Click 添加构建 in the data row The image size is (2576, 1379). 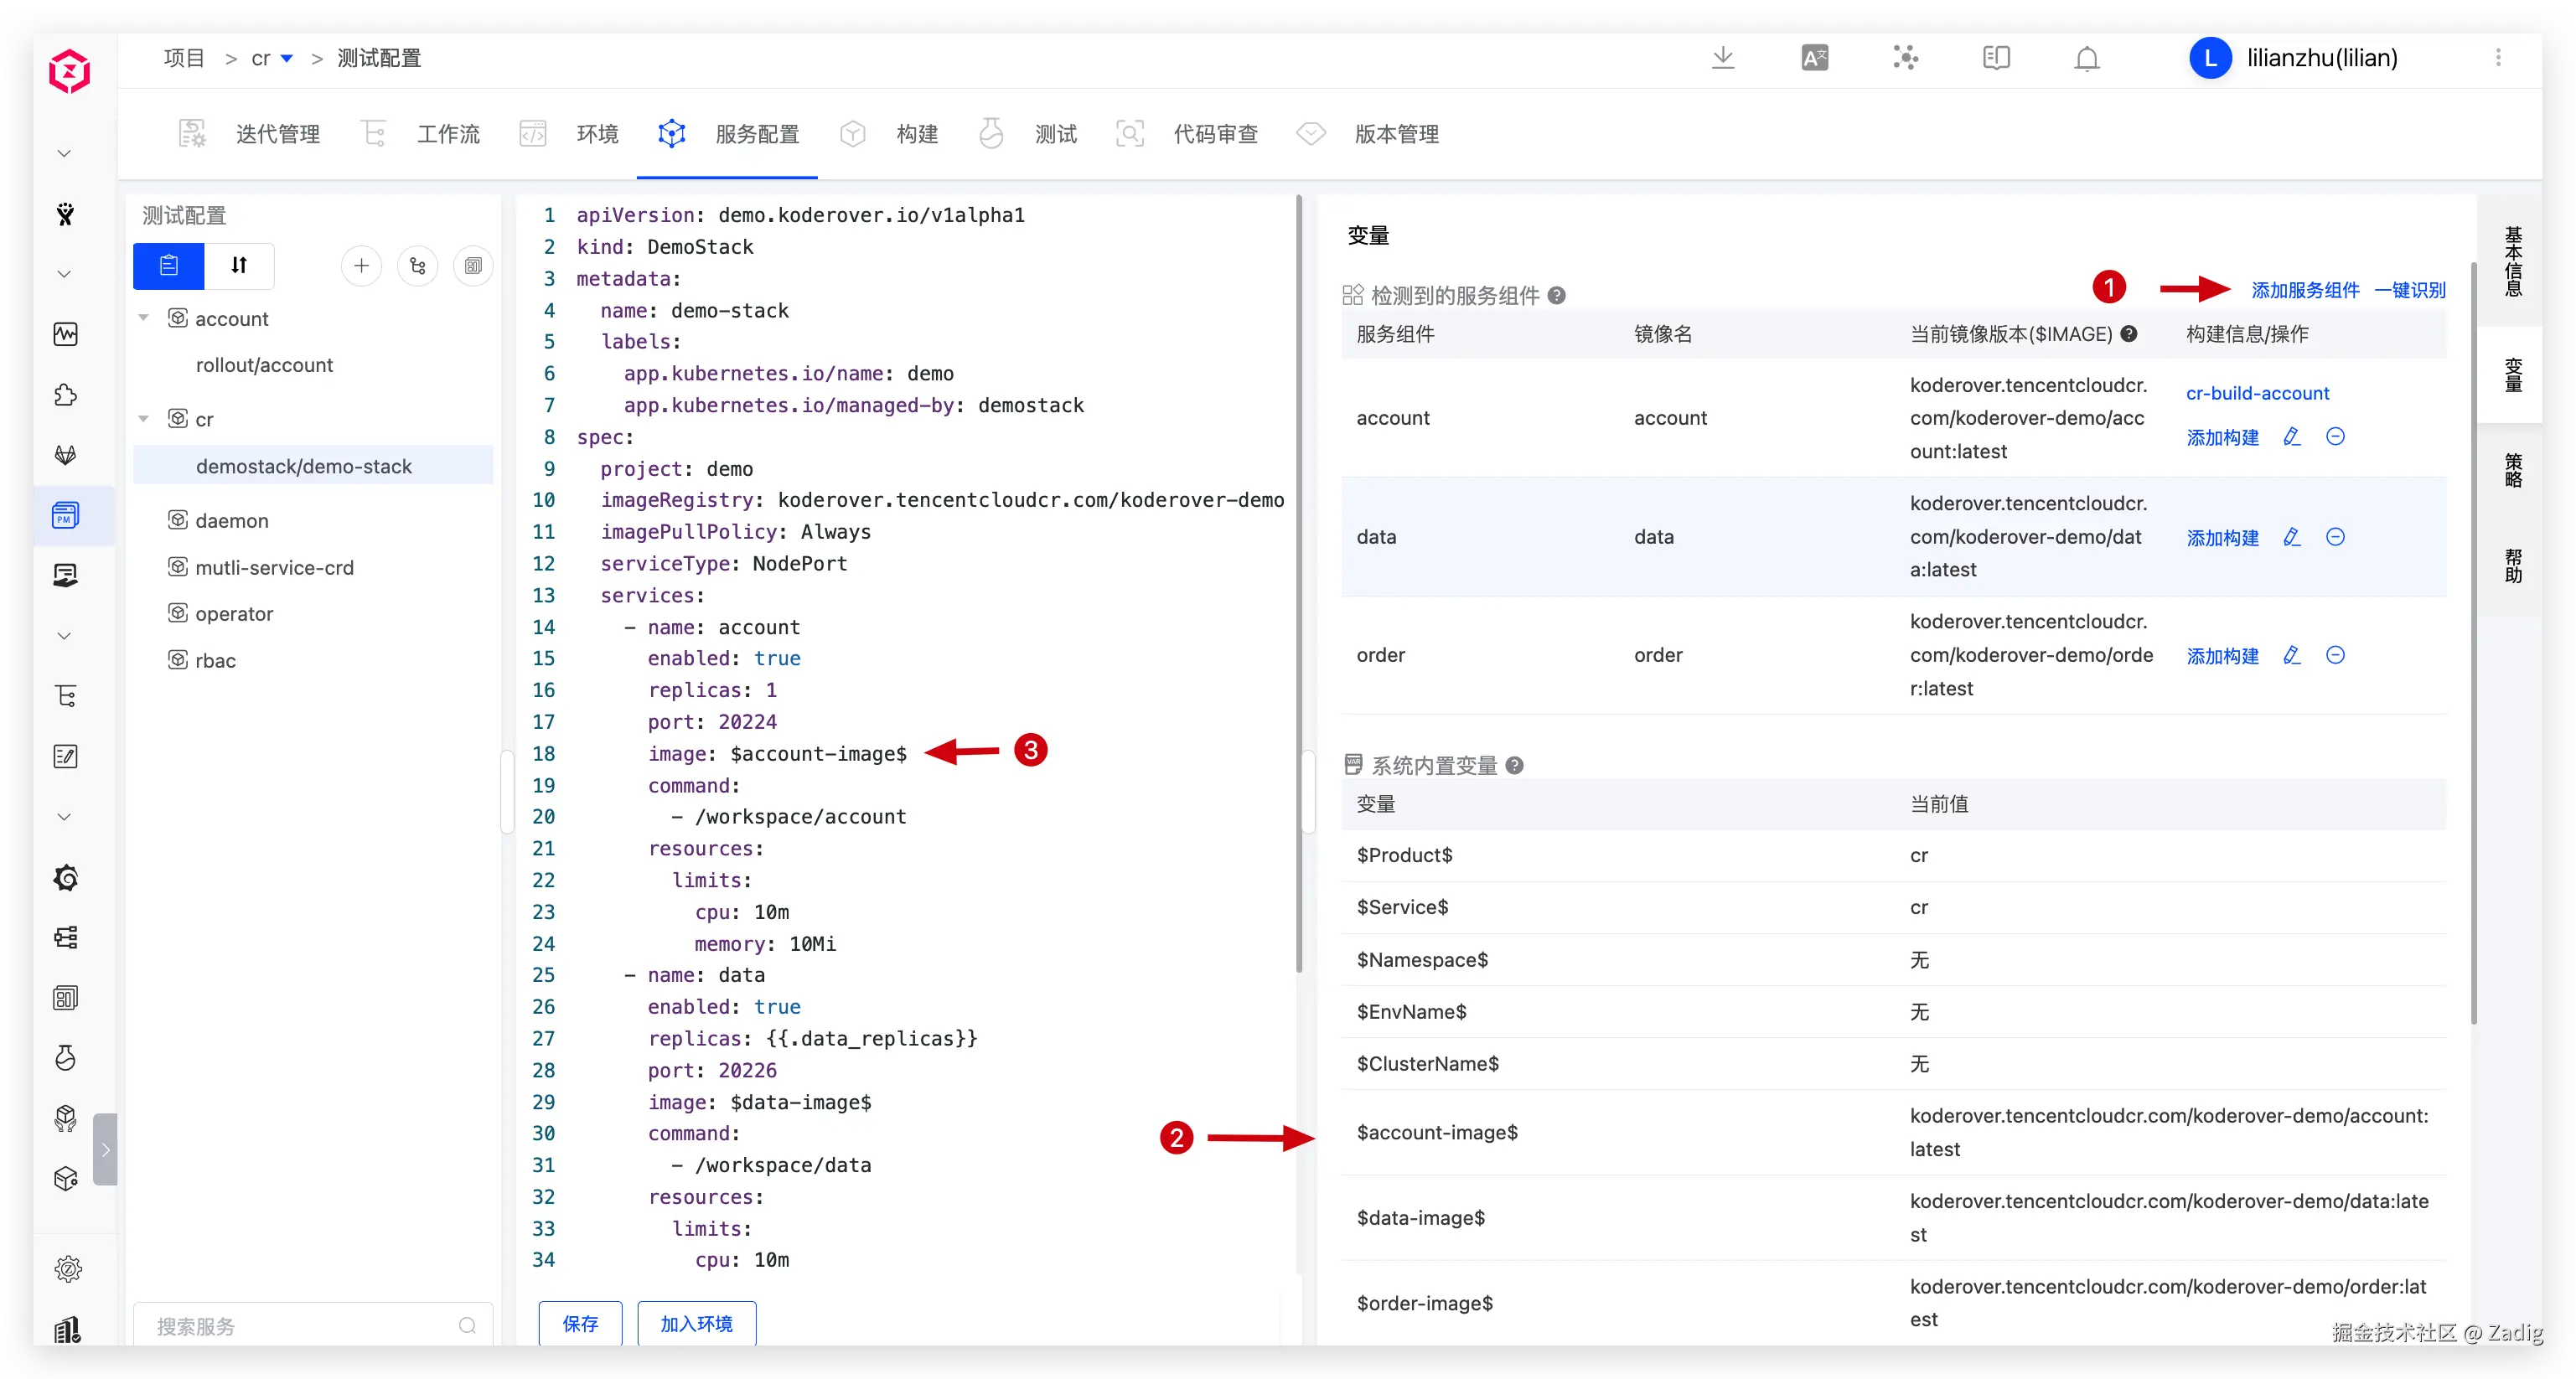point(2222,538)
